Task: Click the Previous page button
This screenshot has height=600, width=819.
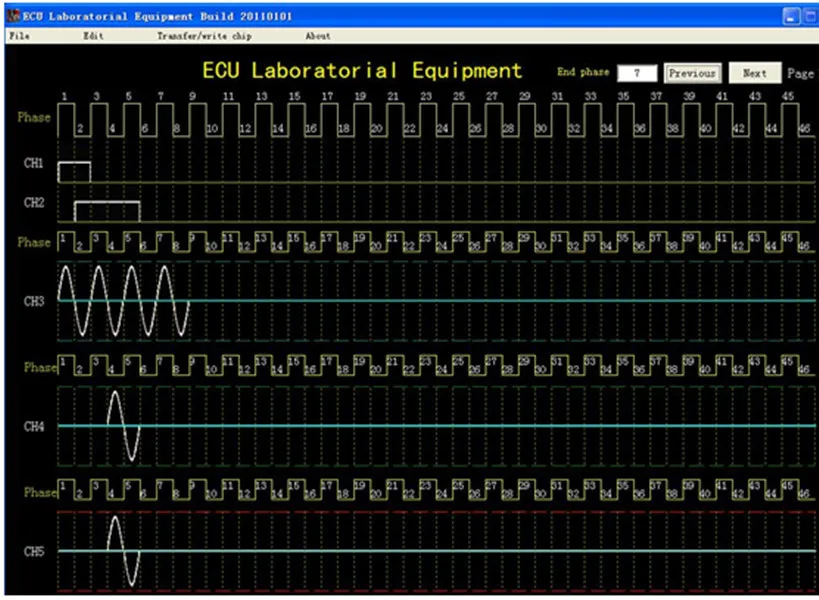Action: 693,73
